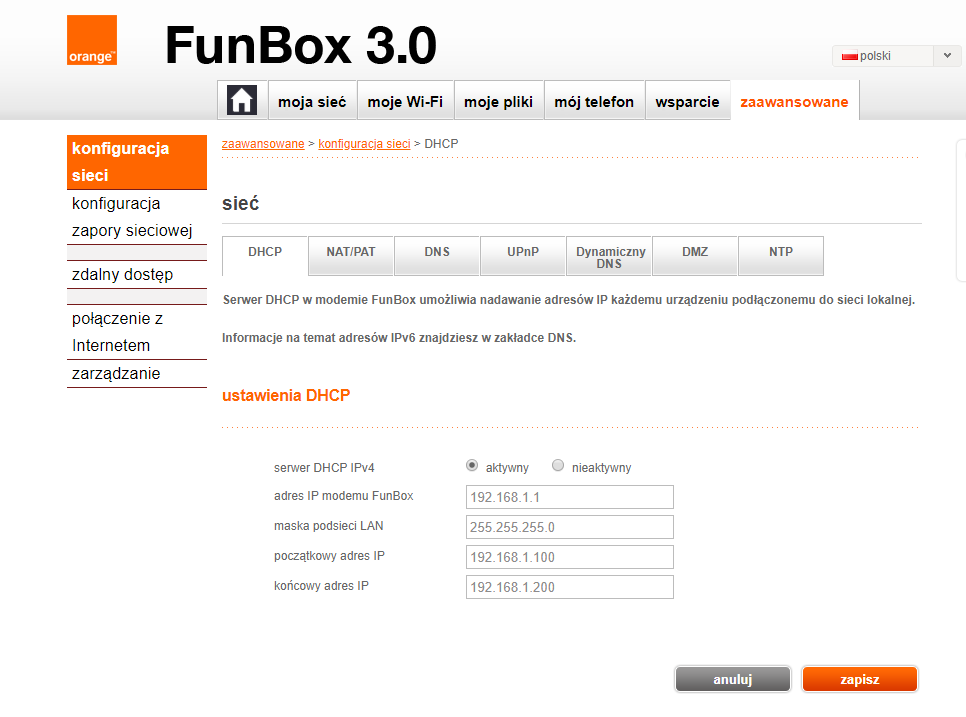Switch to the NAT/PAT tab
This screenshot has width=966, height=717.
click(x=350, y=255)
